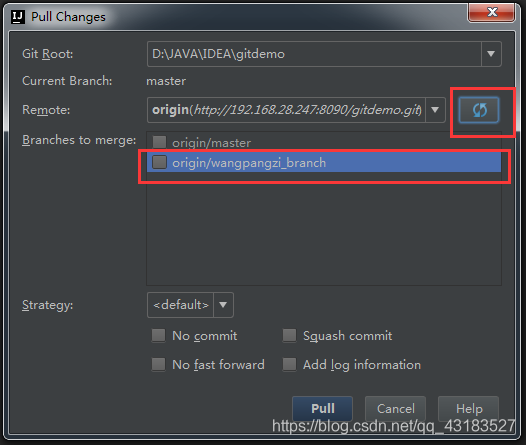The width and height of the screenshot is (526, 445).
Task: Check the origin/wangpangzi_branch checkbox
Action: tap(159, 162)
